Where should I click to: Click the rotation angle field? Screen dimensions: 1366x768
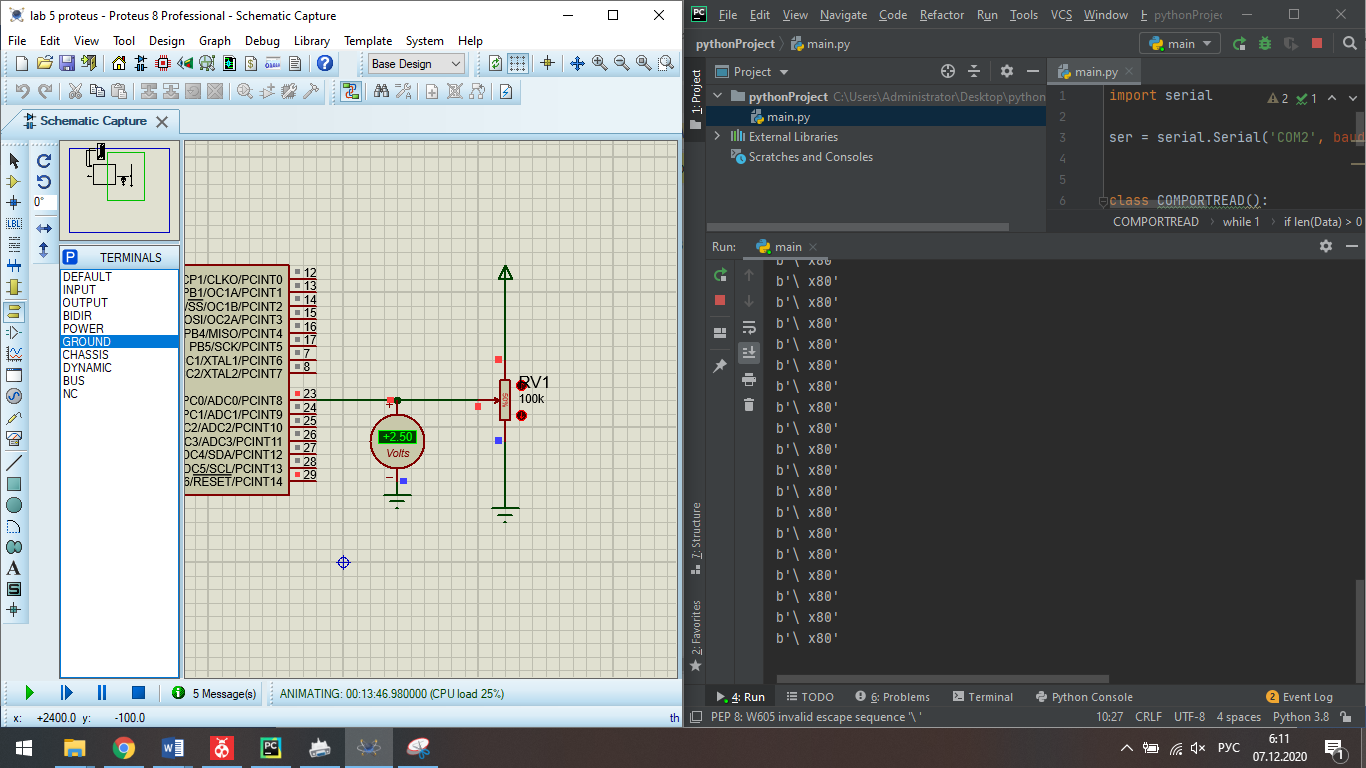[x=45, y=202]
